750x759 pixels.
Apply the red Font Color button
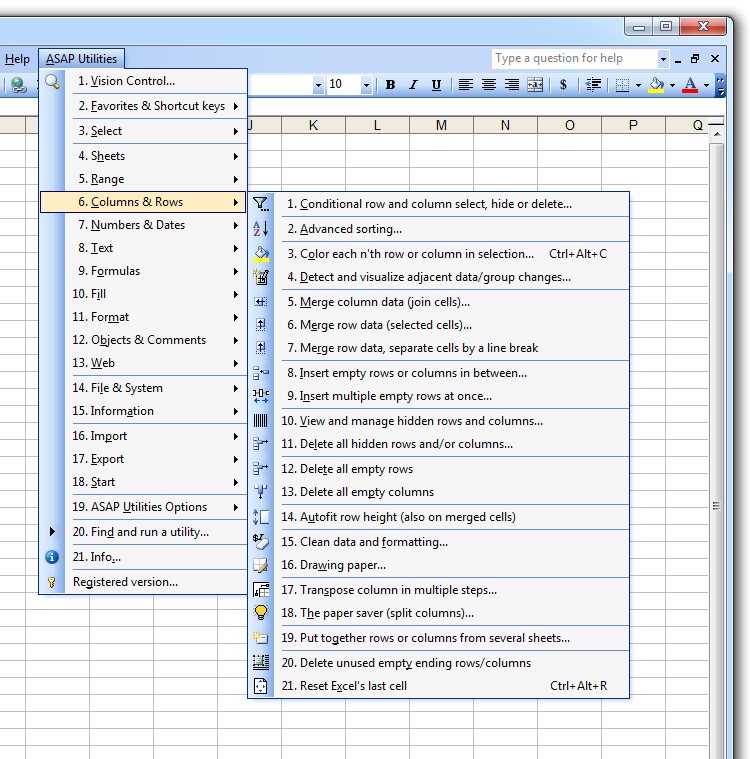click(x=690, y=85)
